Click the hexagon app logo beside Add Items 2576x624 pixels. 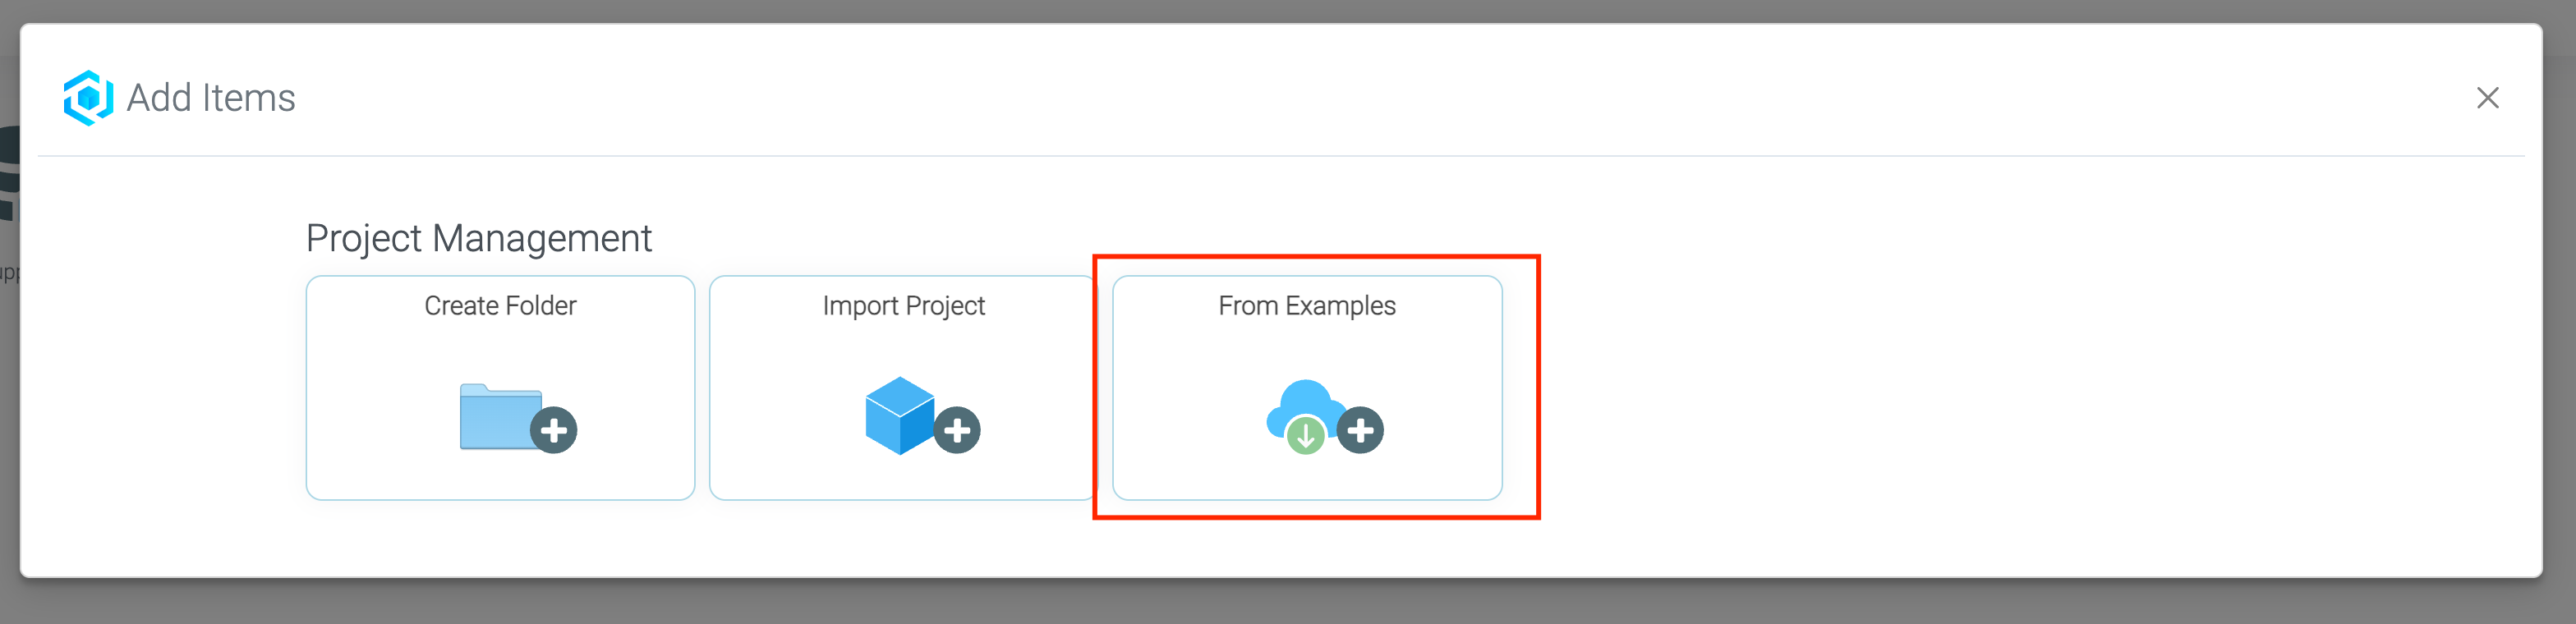(88, 97)
